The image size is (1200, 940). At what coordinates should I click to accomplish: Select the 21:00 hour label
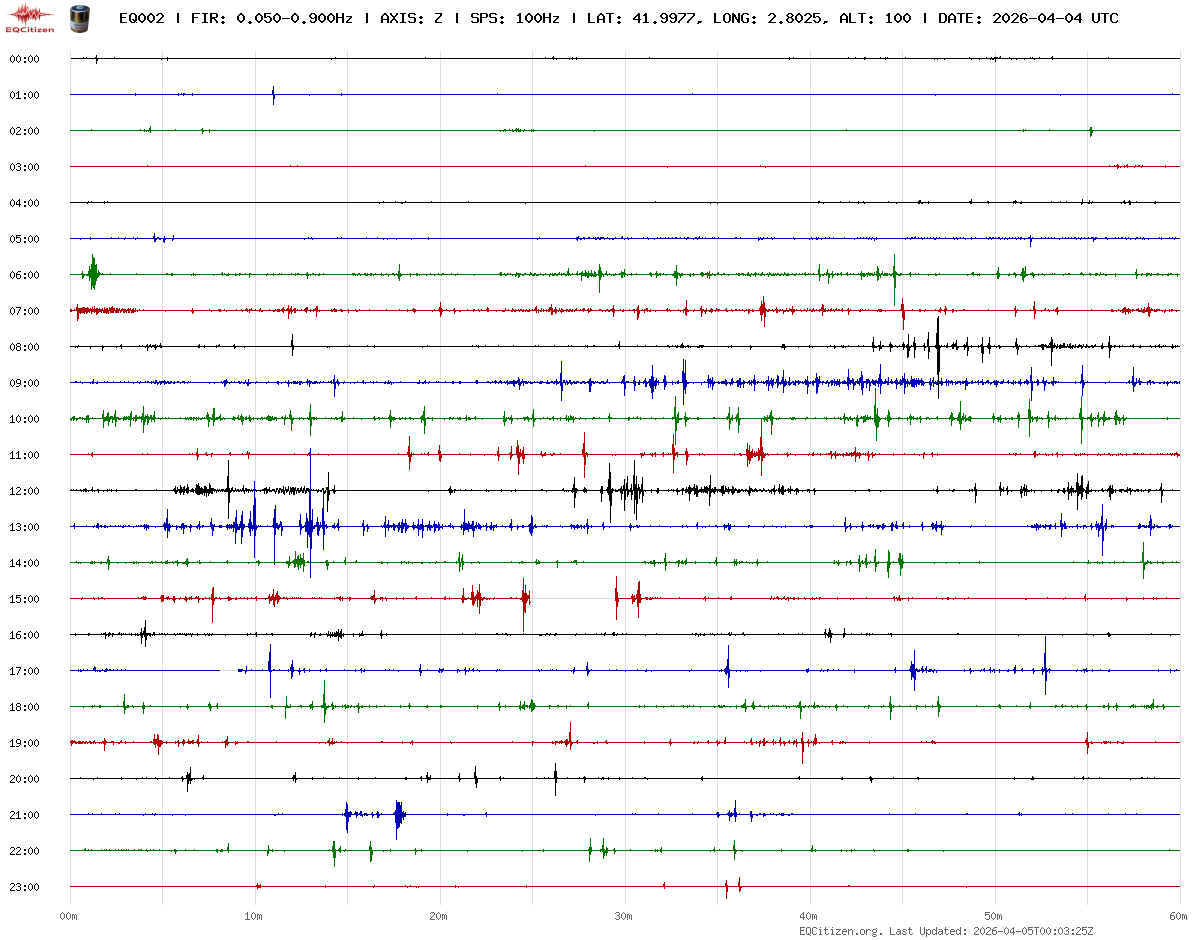(x=24, y=815)
